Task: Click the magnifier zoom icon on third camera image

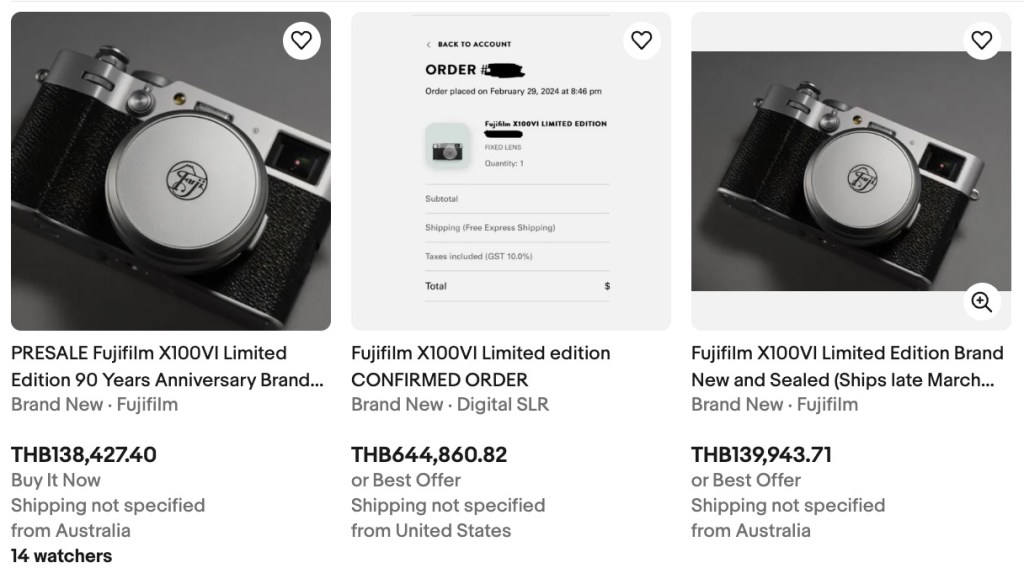Action: [x=981, y=301]
